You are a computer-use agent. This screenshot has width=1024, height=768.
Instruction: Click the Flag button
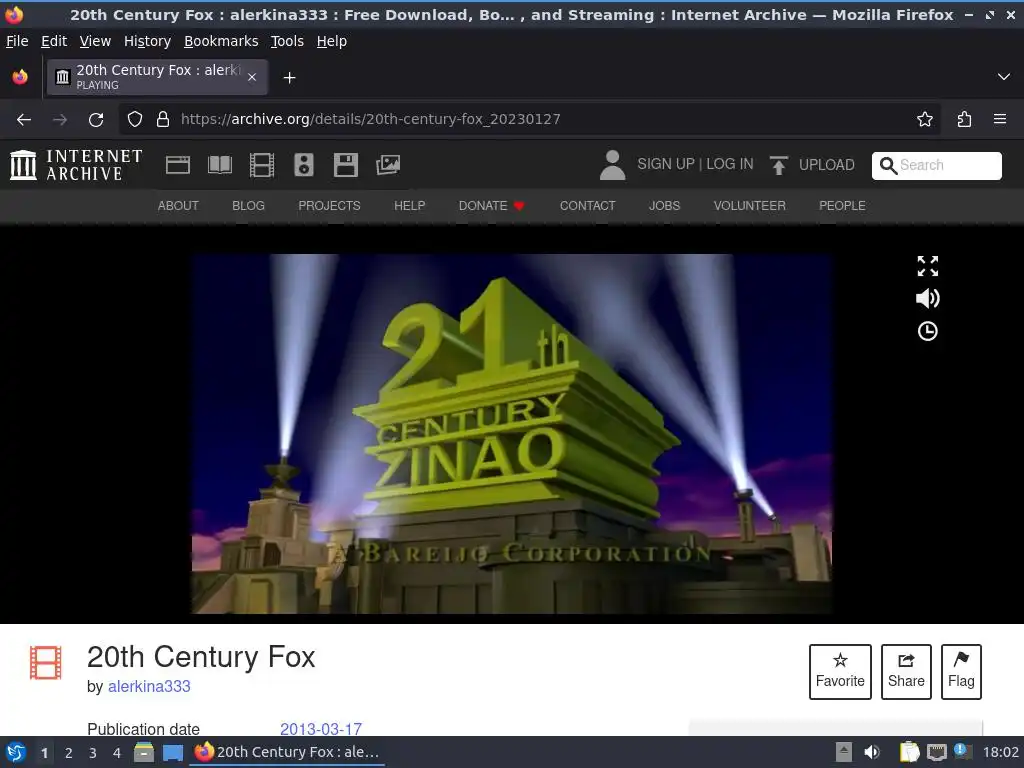961,671
